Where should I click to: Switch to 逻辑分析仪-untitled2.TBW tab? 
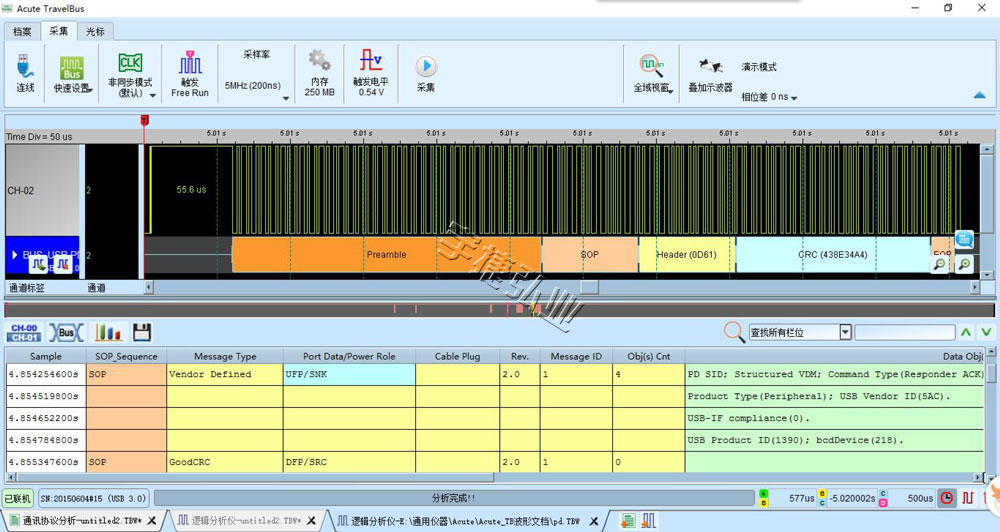coord(246,521)
